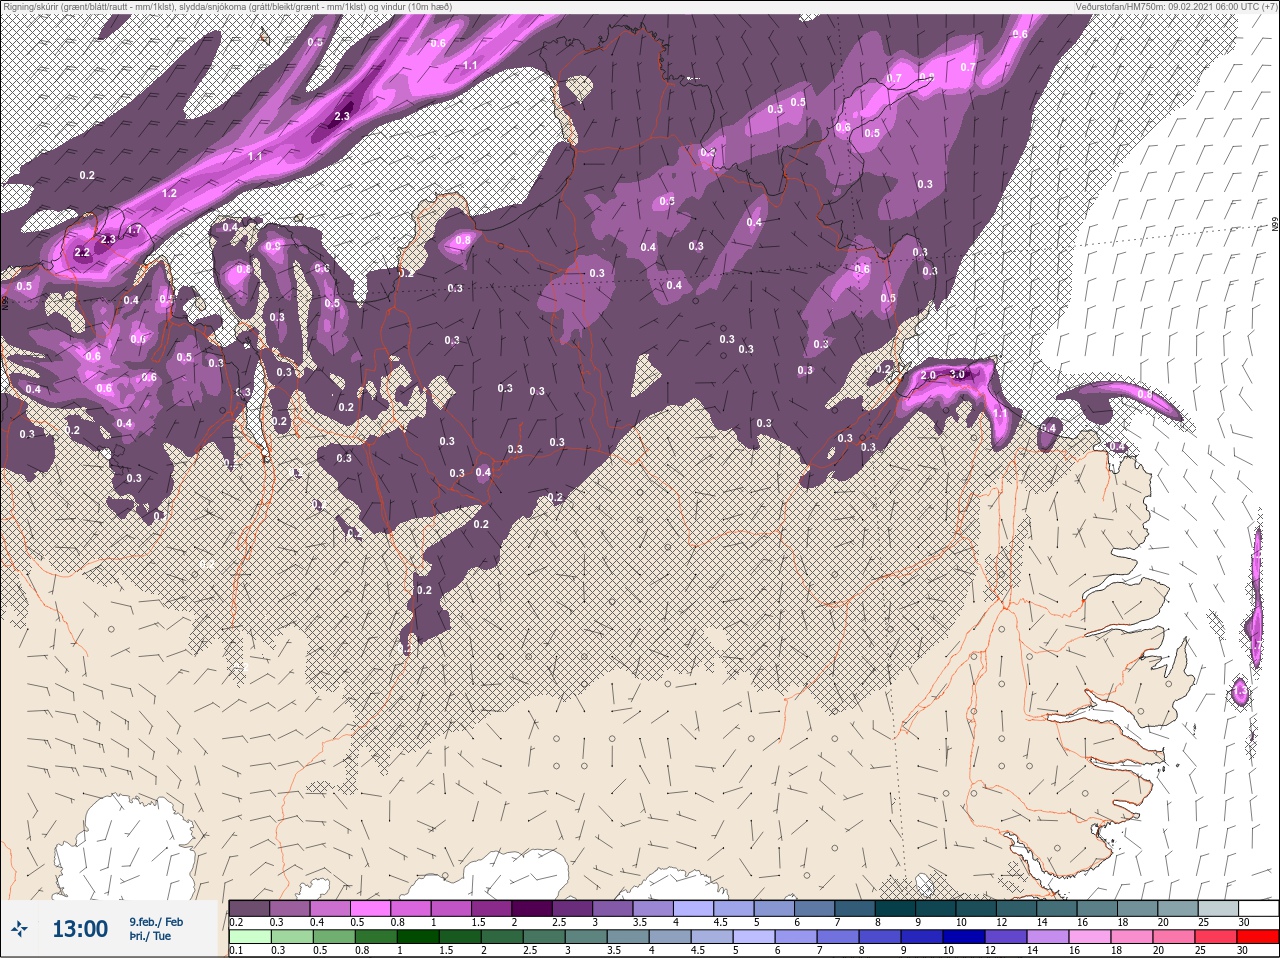
Task: Select the bright pink 0.5 swatch in top legend row
Action: click(371, 909)
